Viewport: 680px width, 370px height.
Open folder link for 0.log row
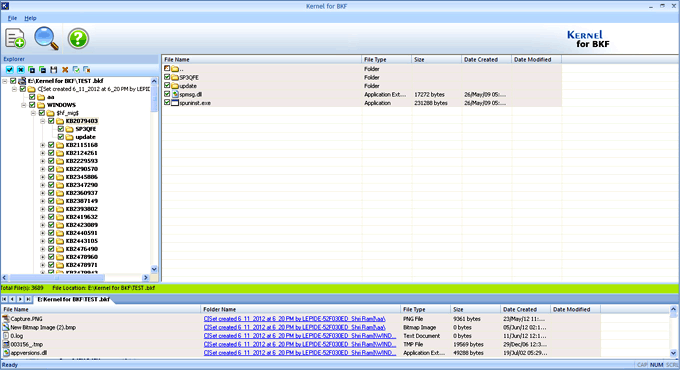pos(300,336)
